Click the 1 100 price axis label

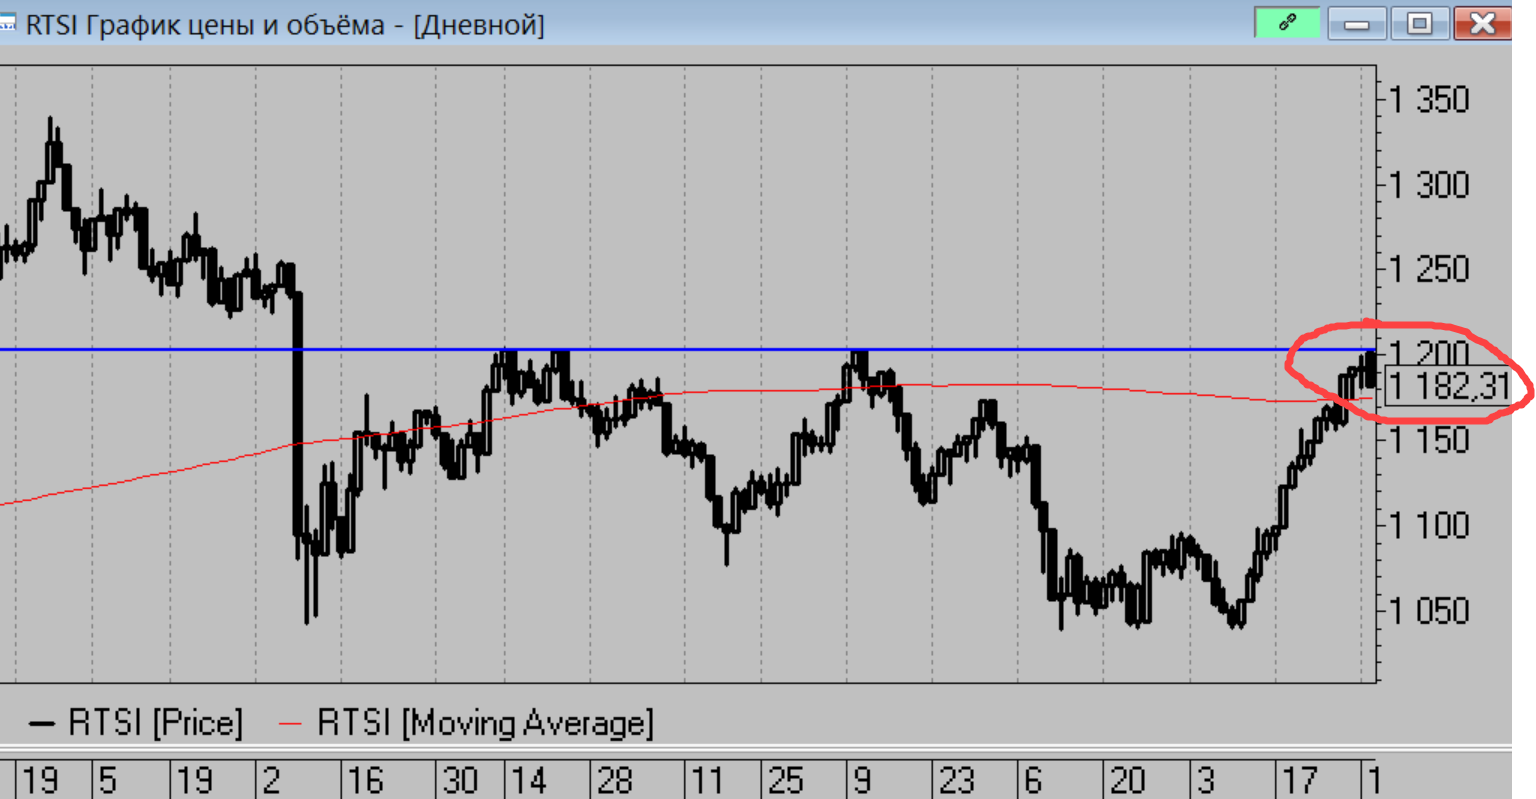[x=1429, y=525]
